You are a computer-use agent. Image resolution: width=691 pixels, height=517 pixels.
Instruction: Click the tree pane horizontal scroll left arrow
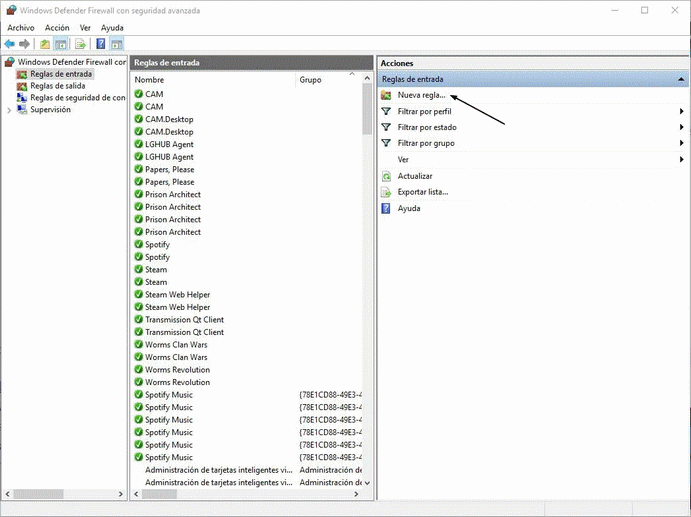(x=7, y=494)
